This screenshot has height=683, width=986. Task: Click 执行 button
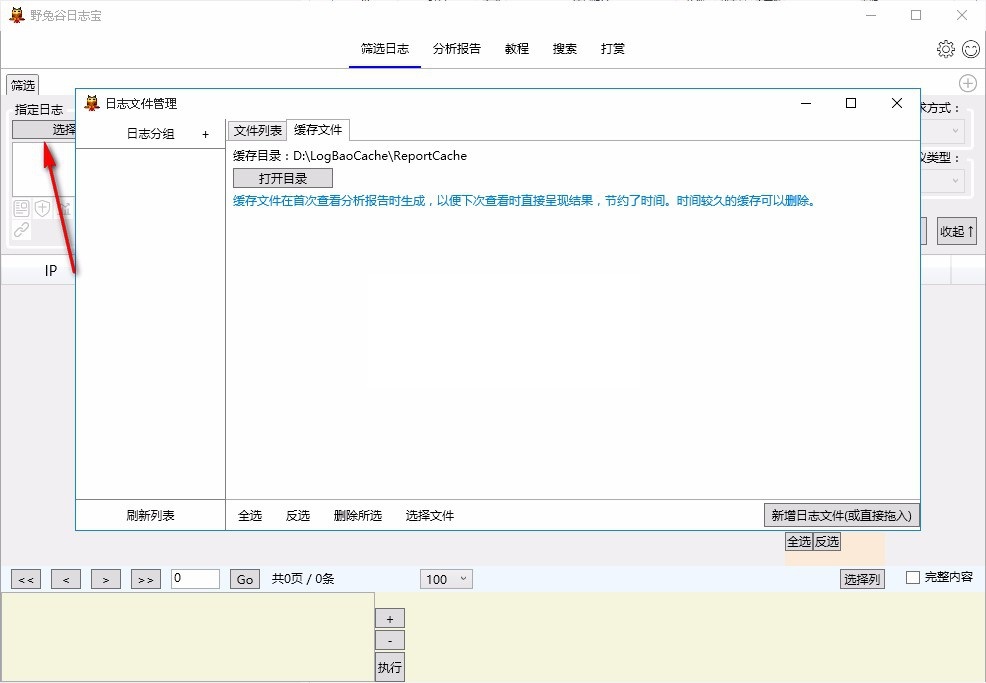pyautogui.click(x=390, y=667)
